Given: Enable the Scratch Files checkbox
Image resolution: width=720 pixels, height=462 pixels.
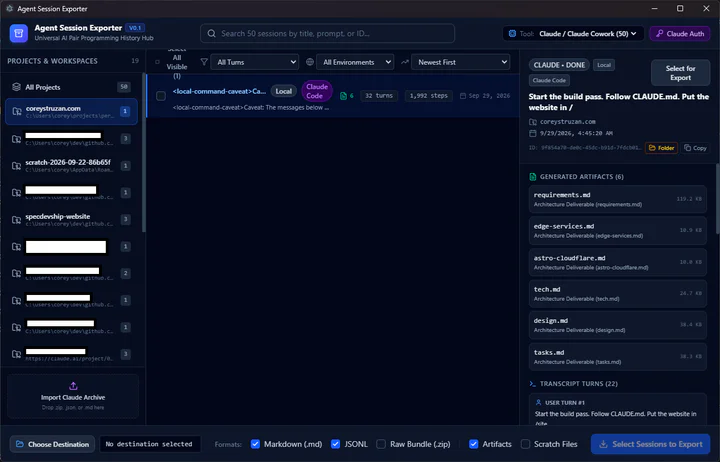Looking at the screenshot, I should coord(525,444).
